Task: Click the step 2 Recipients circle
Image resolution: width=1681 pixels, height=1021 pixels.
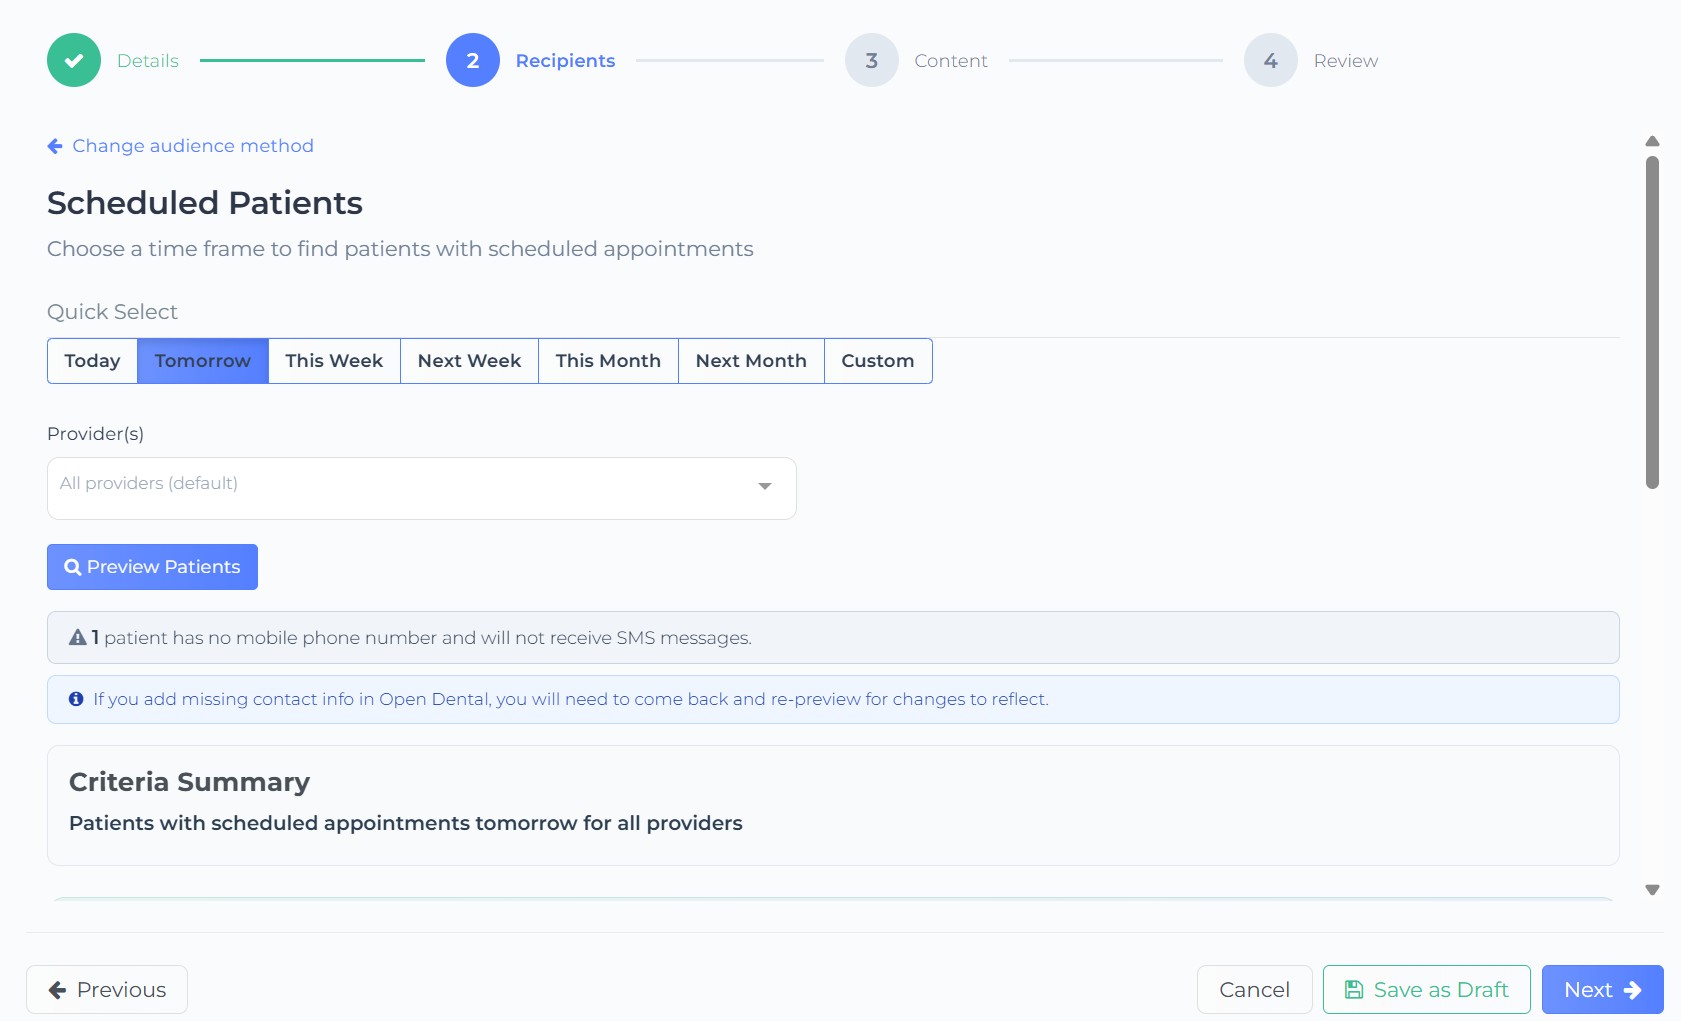Action: [472, 60]
